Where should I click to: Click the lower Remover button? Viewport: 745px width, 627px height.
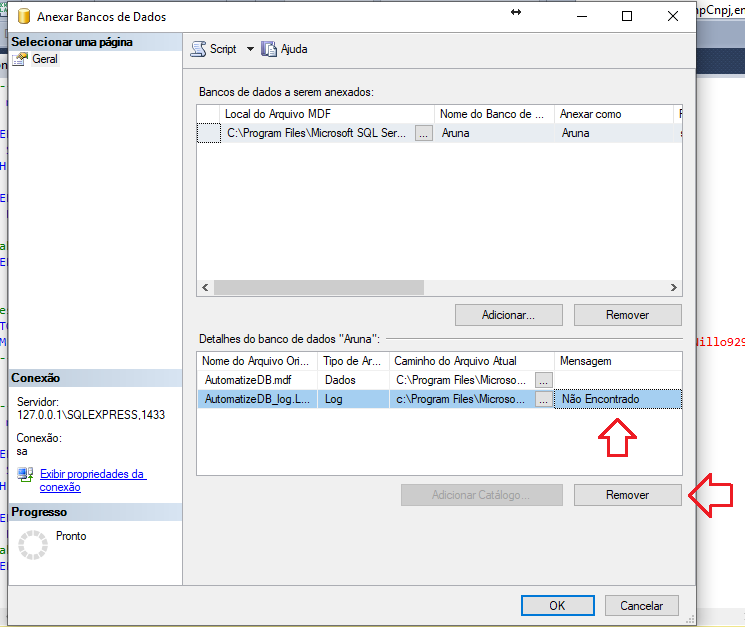point(628,495)
